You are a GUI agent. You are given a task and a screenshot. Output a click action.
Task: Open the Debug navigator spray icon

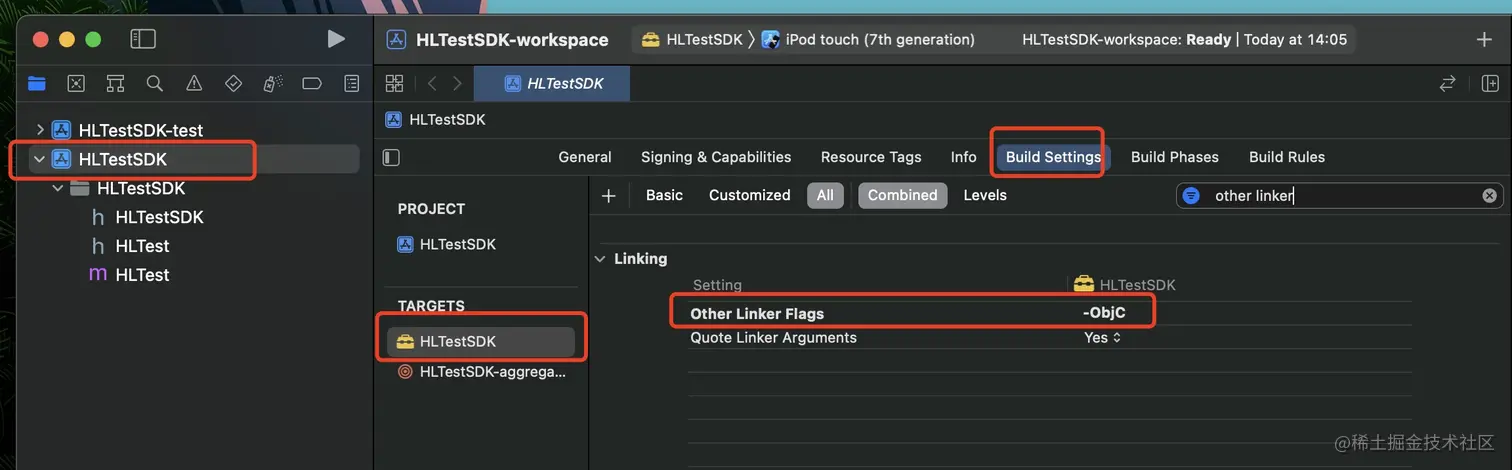(272, 84)
